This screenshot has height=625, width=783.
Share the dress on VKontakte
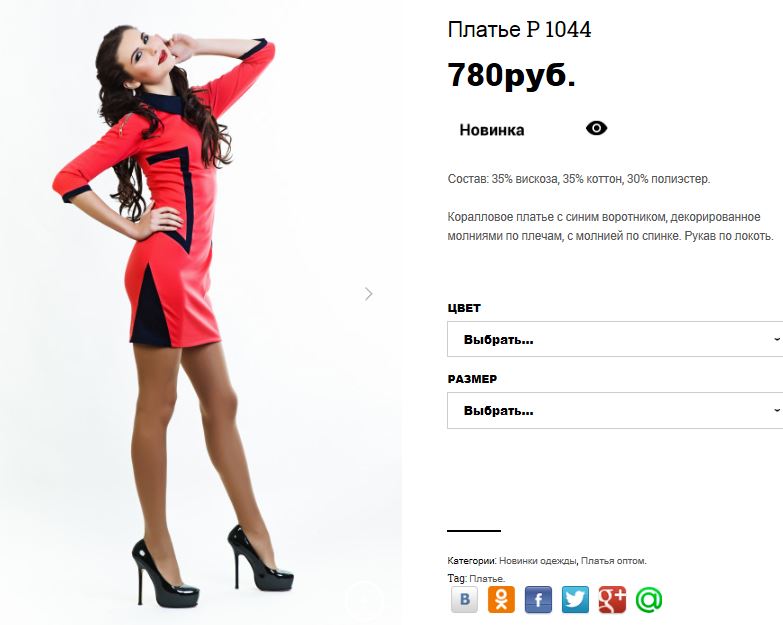pyautogui.click(x=464, y=600)
